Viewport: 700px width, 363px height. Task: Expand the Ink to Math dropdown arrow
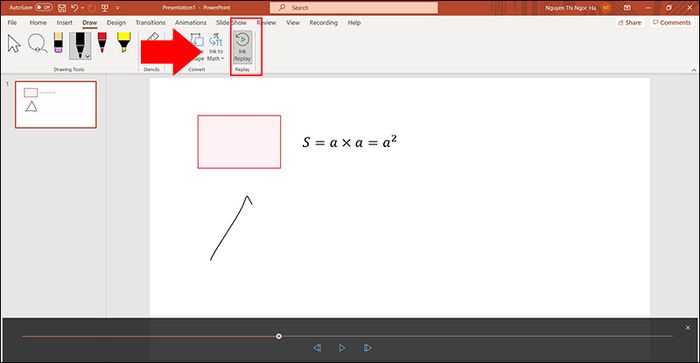point(222,58)
